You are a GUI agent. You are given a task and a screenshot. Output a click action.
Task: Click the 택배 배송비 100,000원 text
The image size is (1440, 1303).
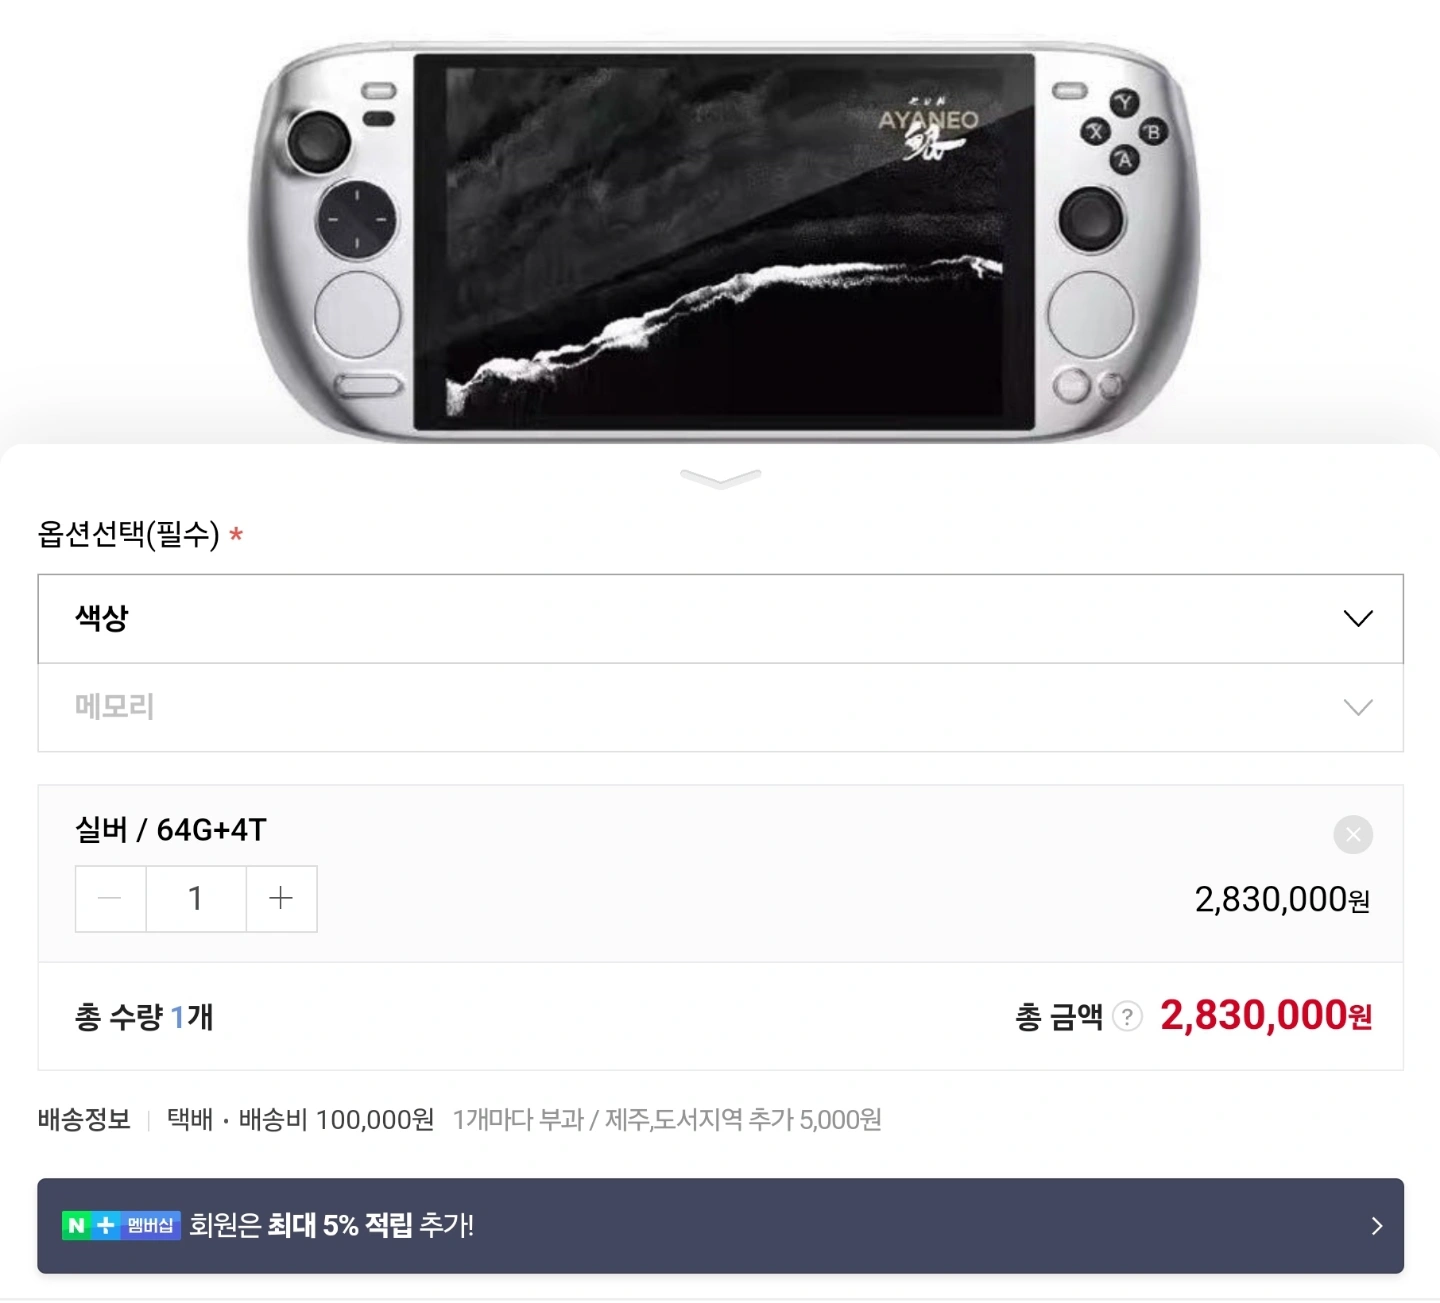click(301, 1119)
